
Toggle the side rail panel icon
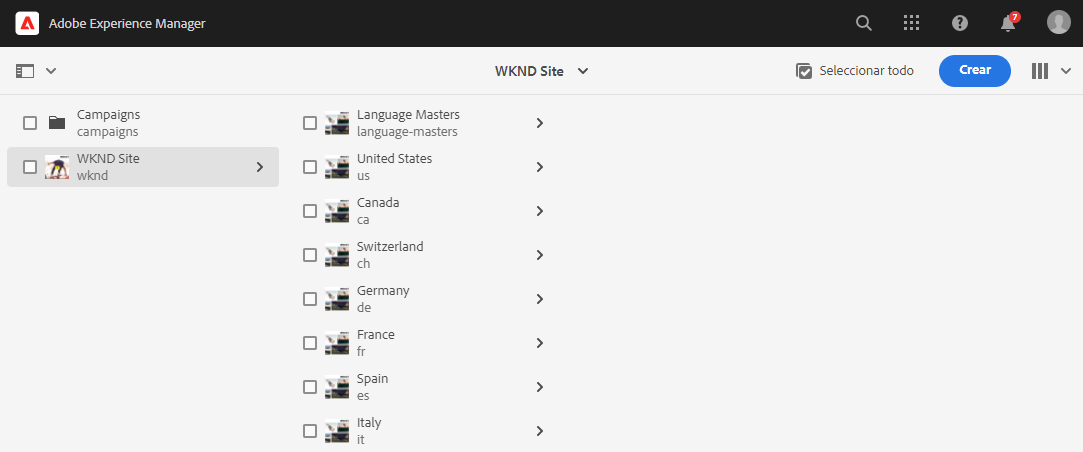[25, 70]
